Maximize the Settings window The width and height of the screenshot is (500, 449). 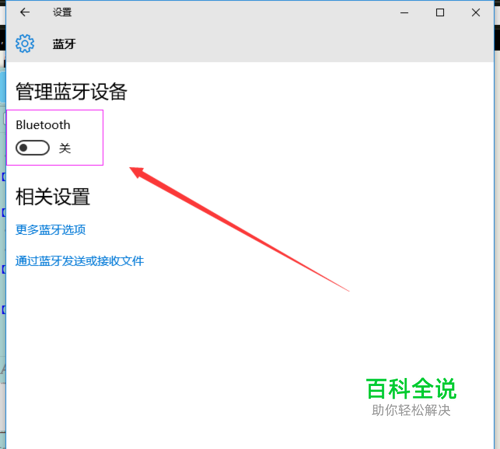[440, 13]
